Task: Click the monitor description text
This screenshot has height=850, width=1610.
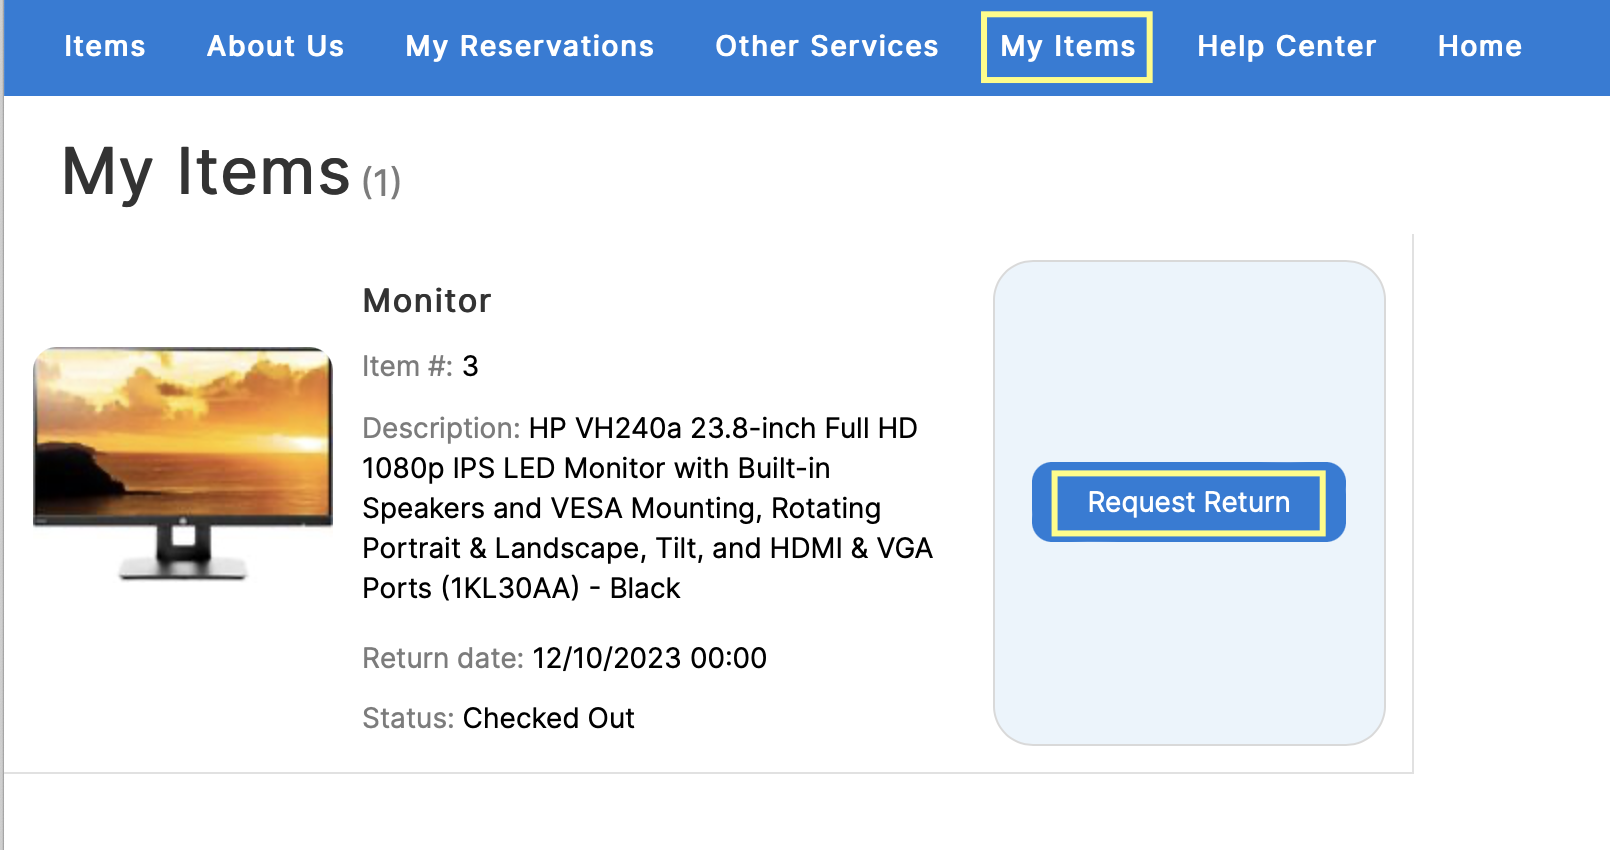Action: [x=647, y=508]
